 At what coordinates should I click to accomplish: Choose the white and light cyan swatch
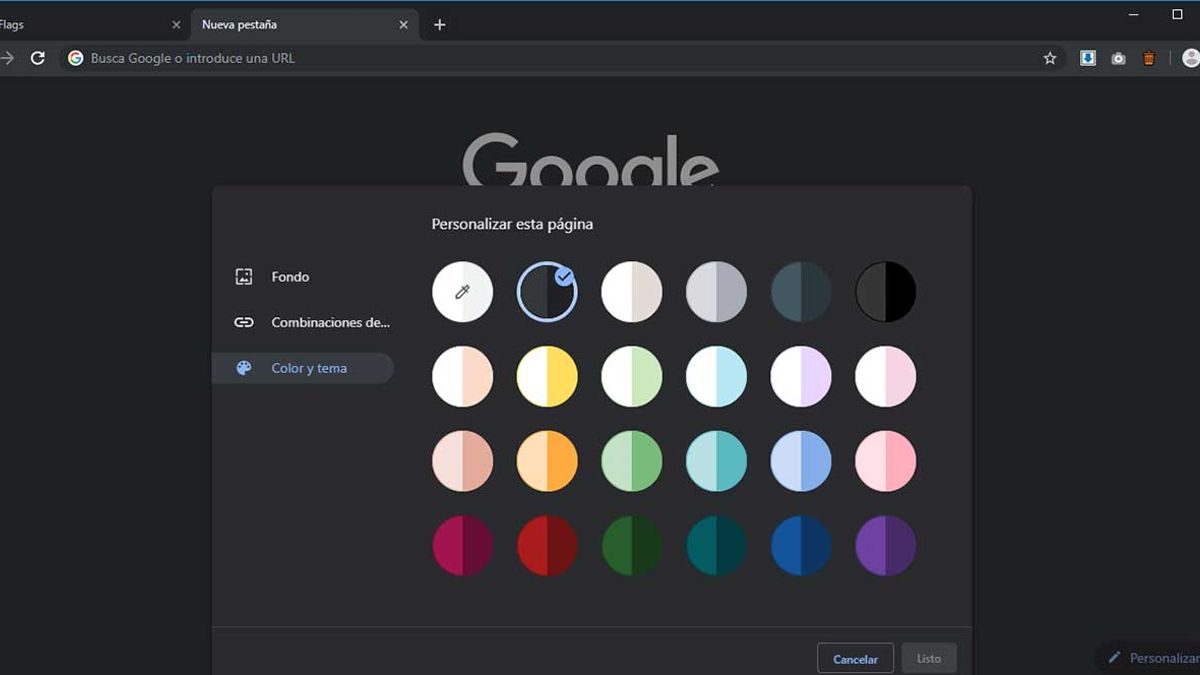(716, 377)
